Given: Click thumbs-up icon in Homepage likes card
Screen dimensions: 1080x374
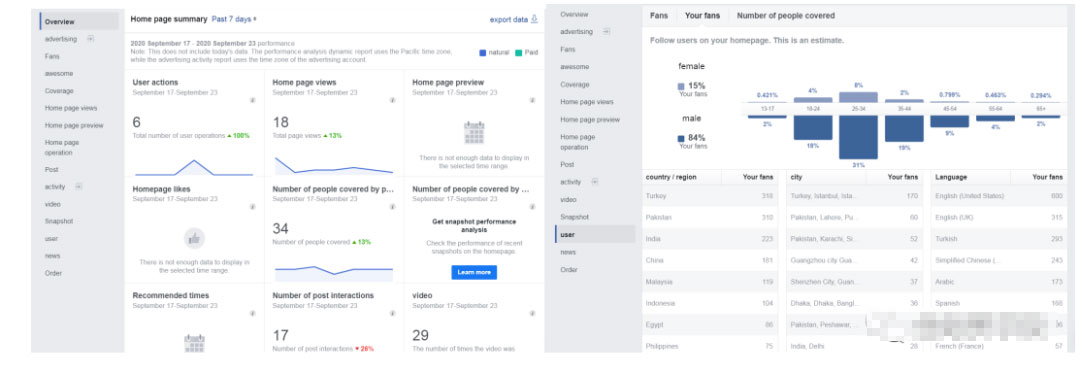Looking at the screenshot, I should point(194,239).
